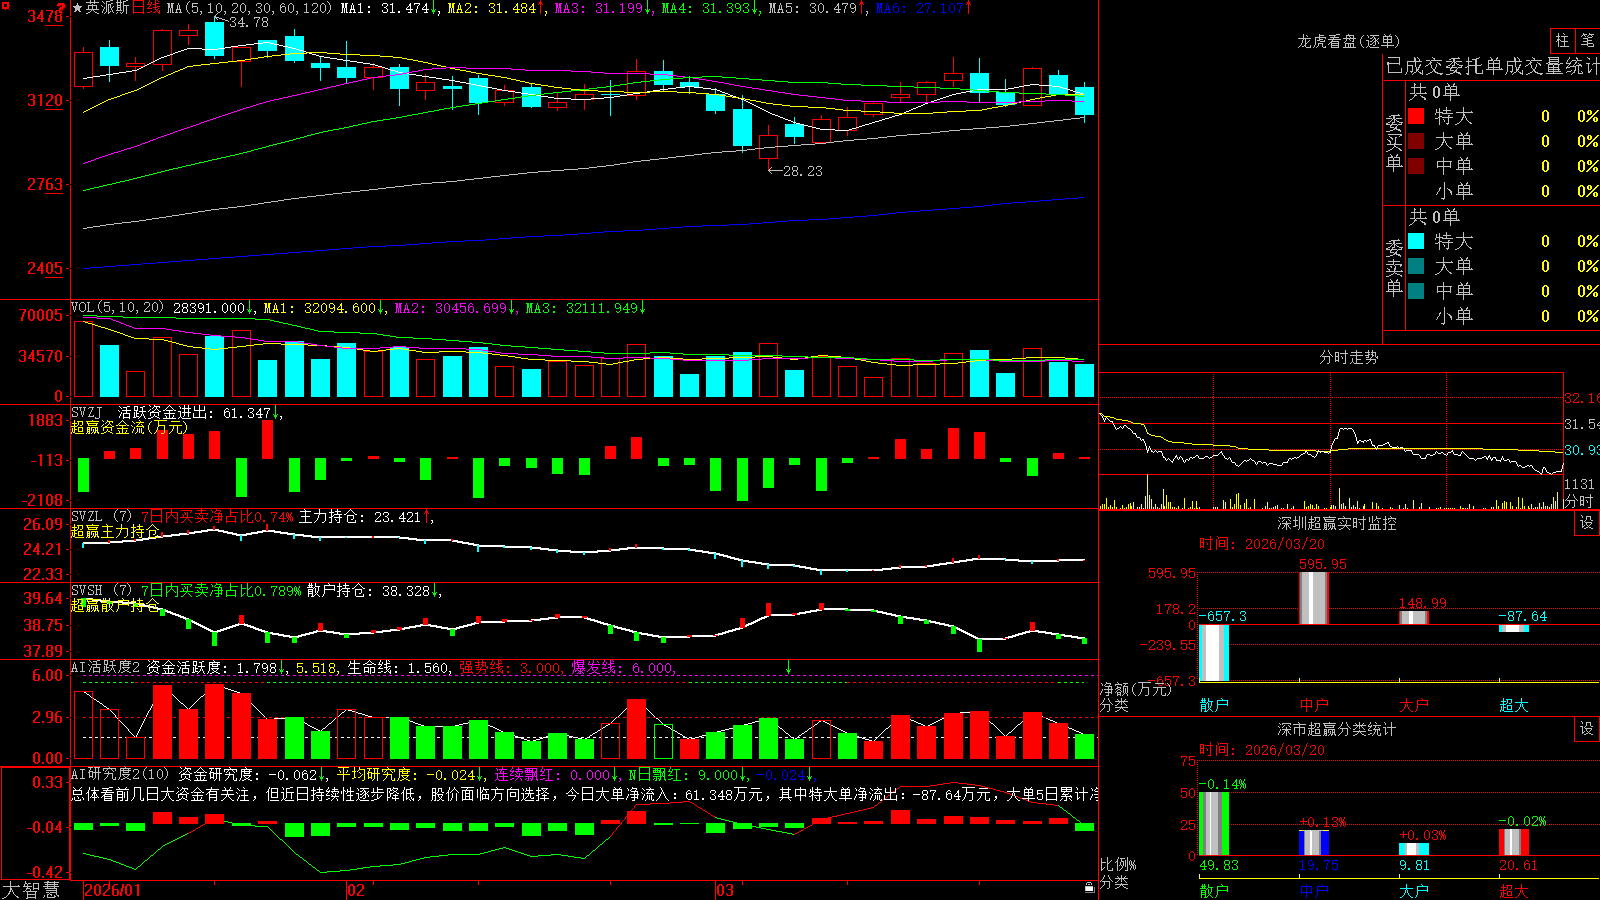Click the star icon before 英派斯
The height and width of the screenshot is (900, 1600).
click(78, 8)
